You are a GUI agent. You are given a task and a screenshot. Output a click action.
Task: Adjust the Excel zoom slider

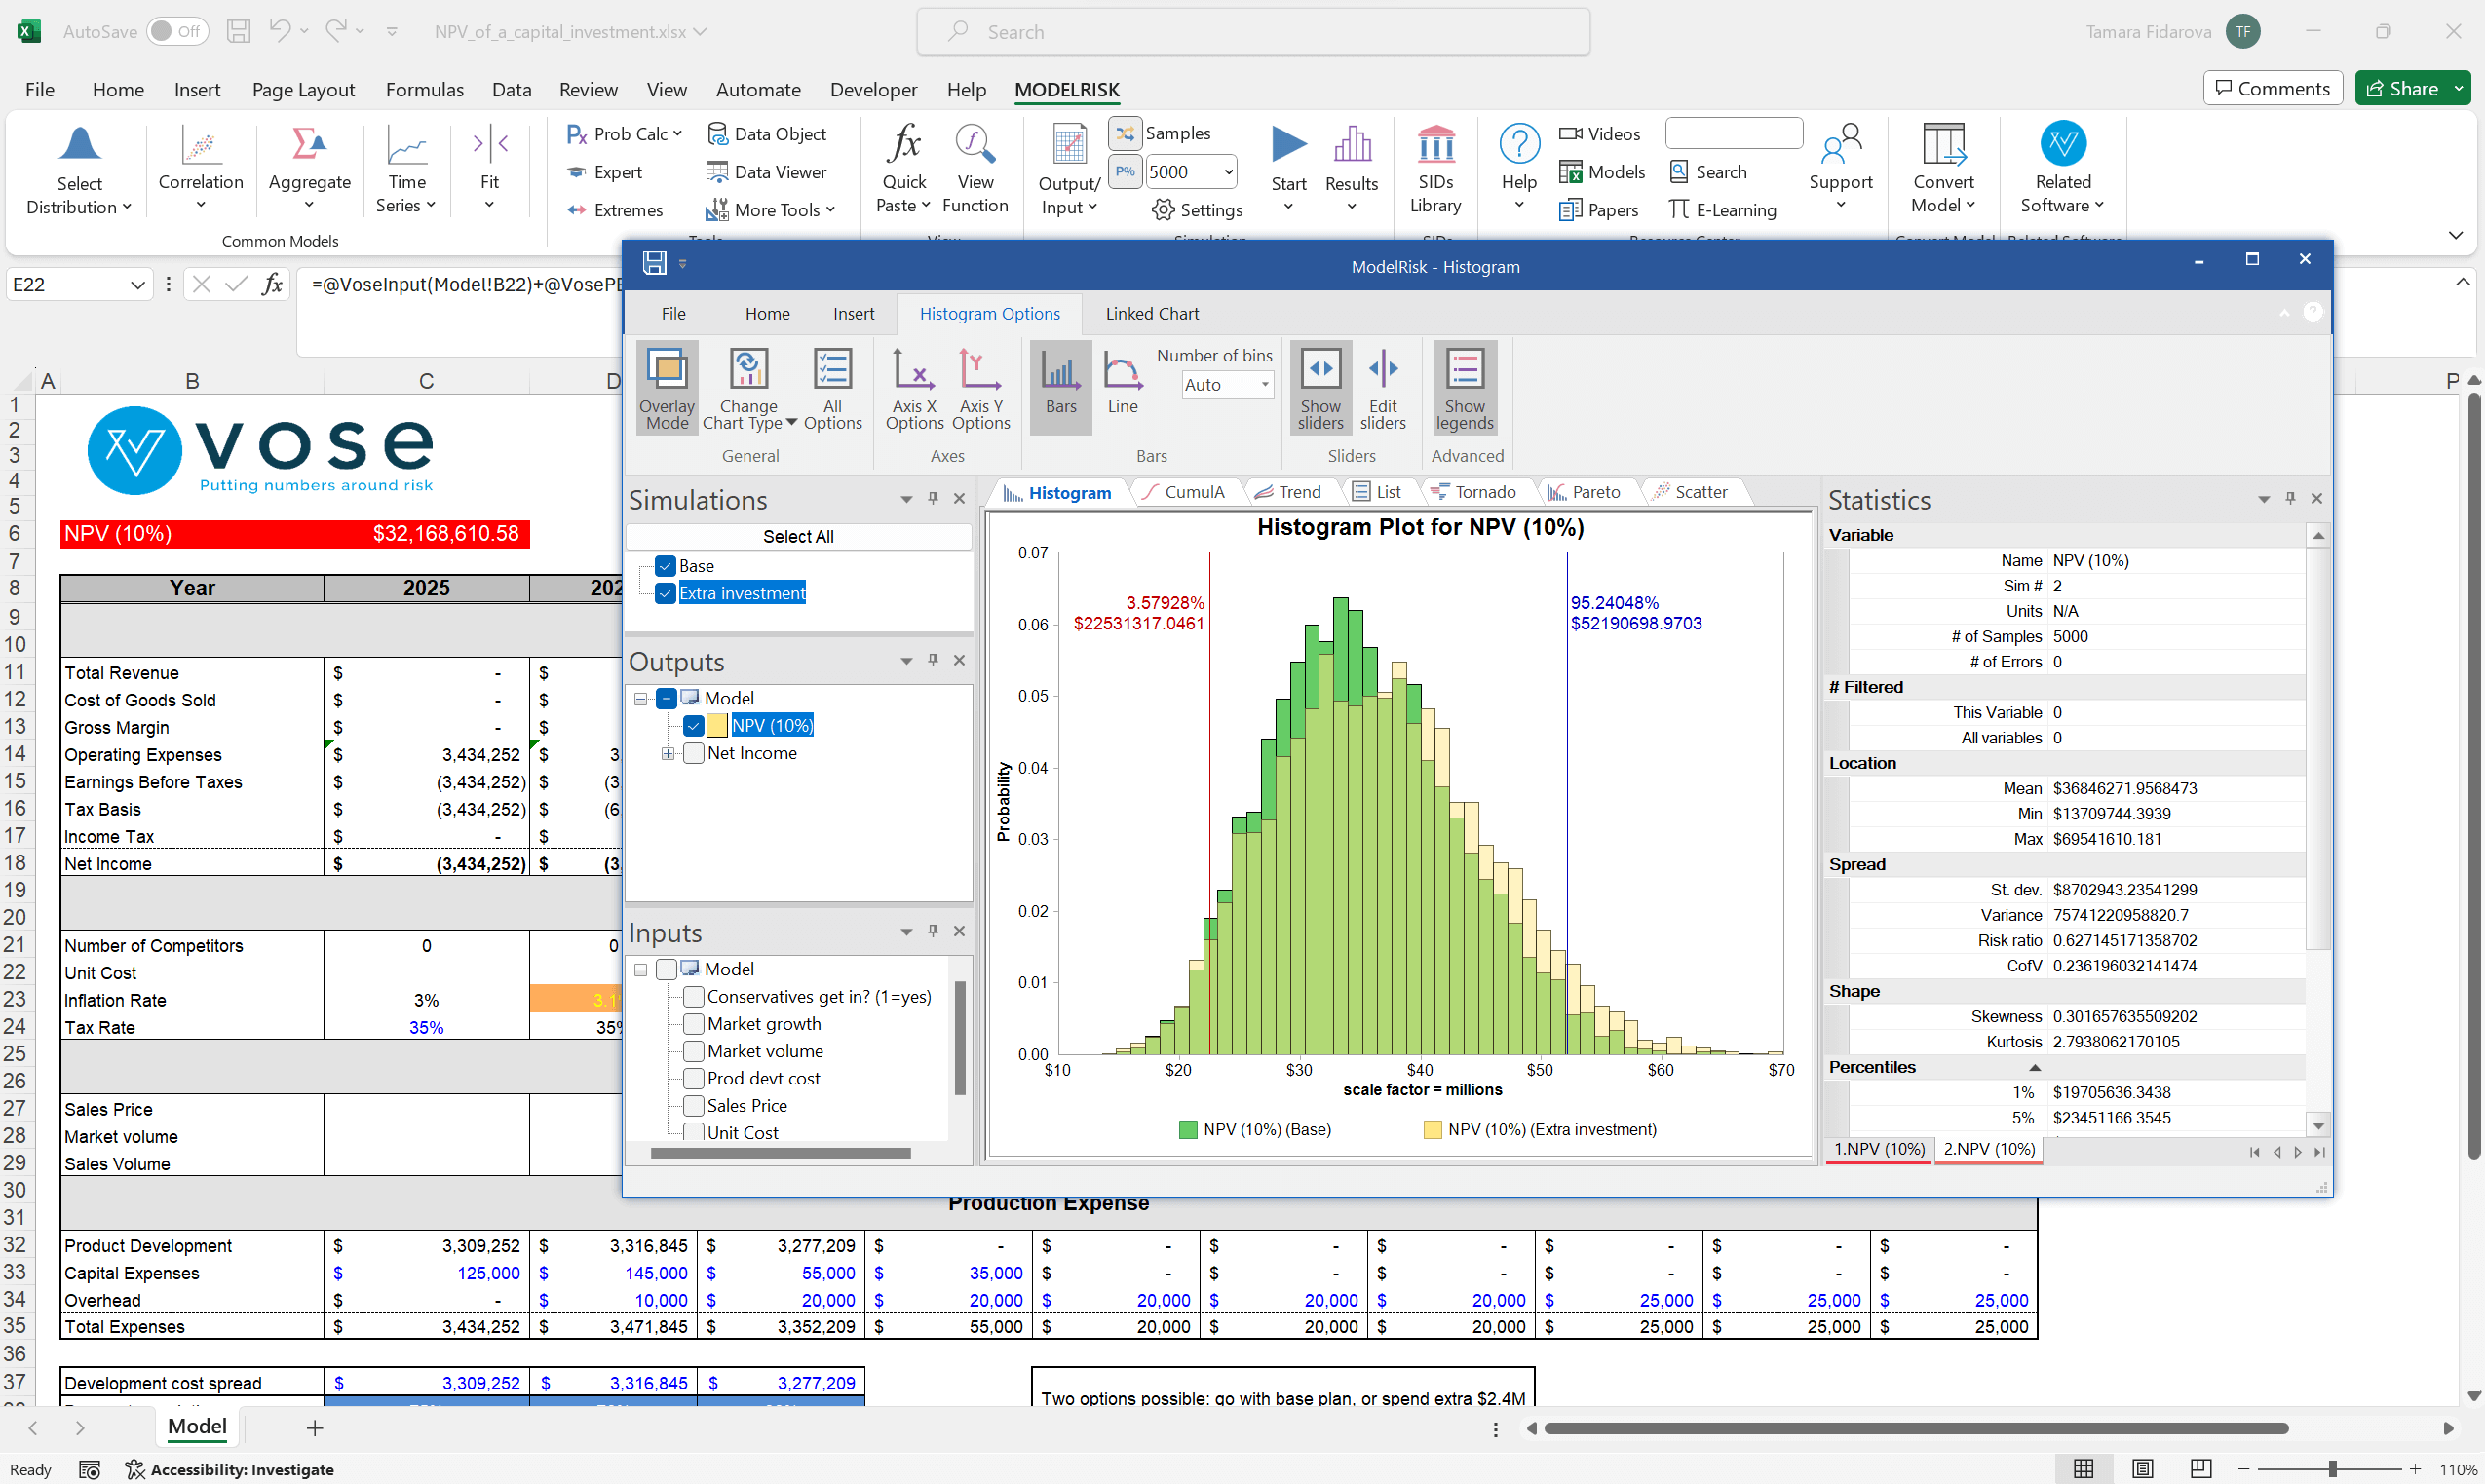point(2334,1469)
